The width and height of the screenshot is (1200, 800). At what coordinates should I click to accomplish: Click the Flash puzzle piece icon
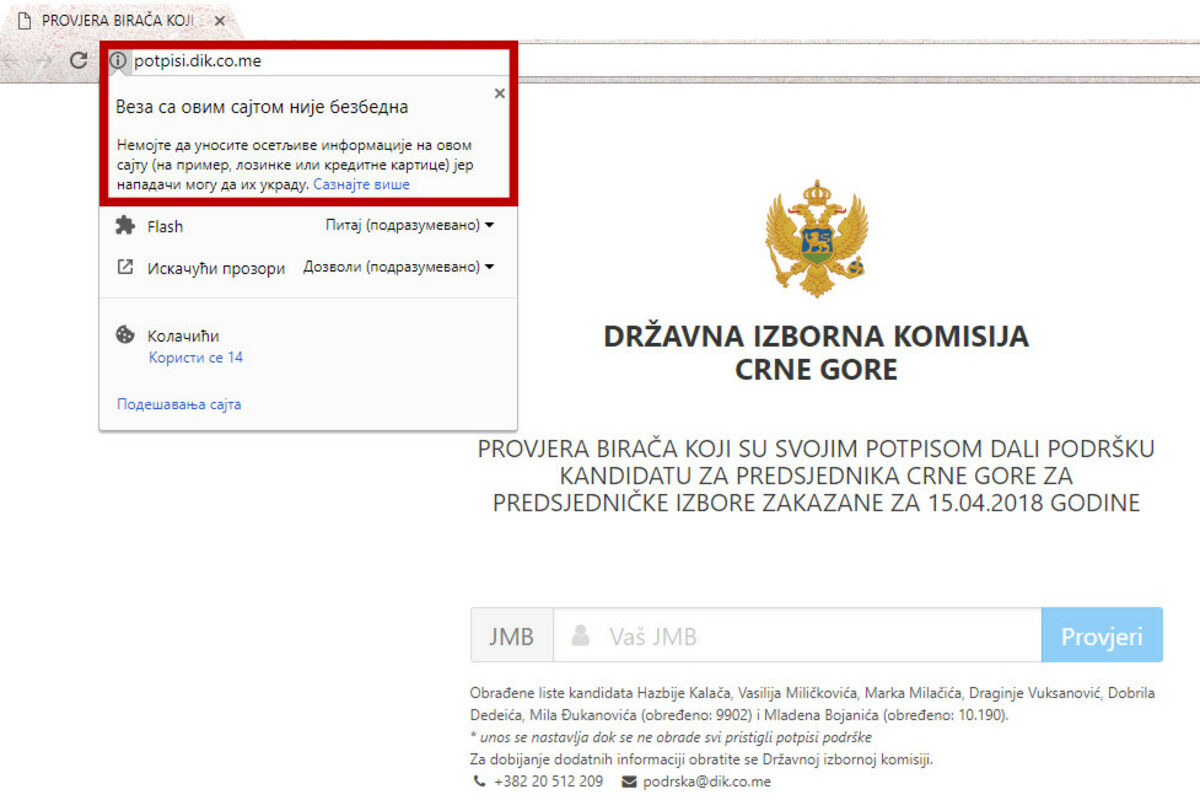pyautogui.click(x=125, y=226)
